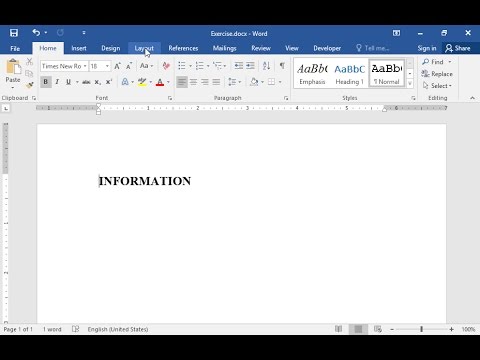
Task: Open the File tab
Action: (15, 48)
